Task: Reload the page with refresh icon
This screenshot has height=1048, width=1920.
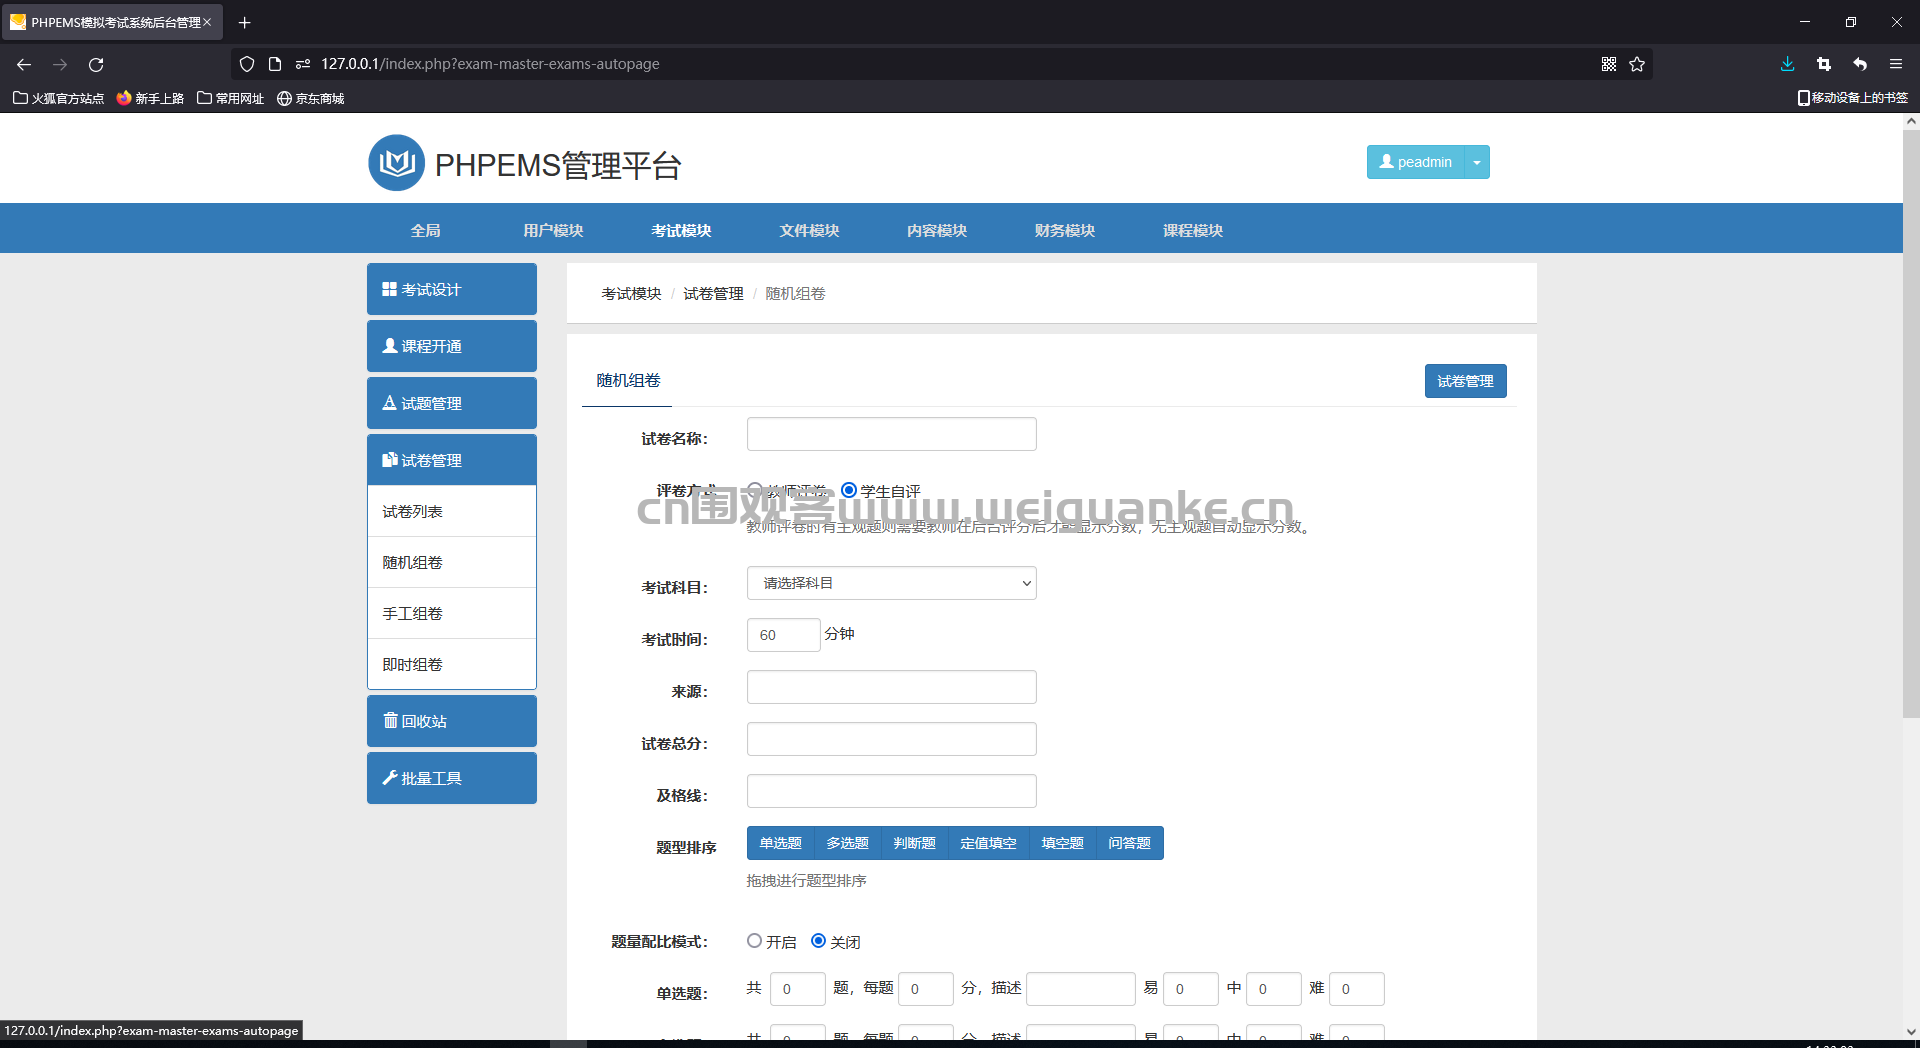Action: tap(96, 64)
